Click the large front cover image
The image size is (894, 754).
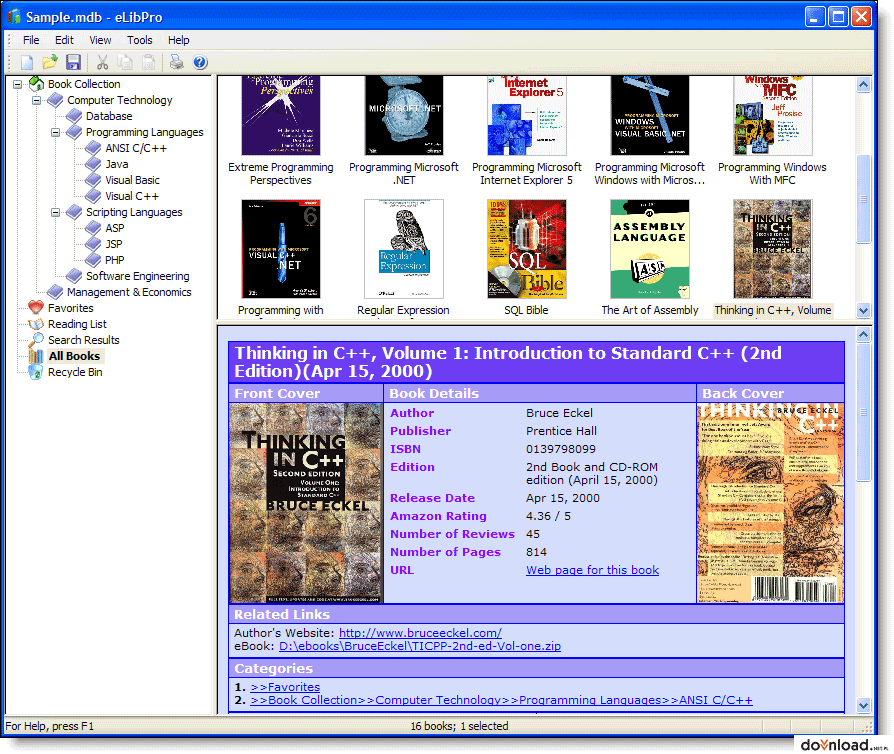coord(306,503)
